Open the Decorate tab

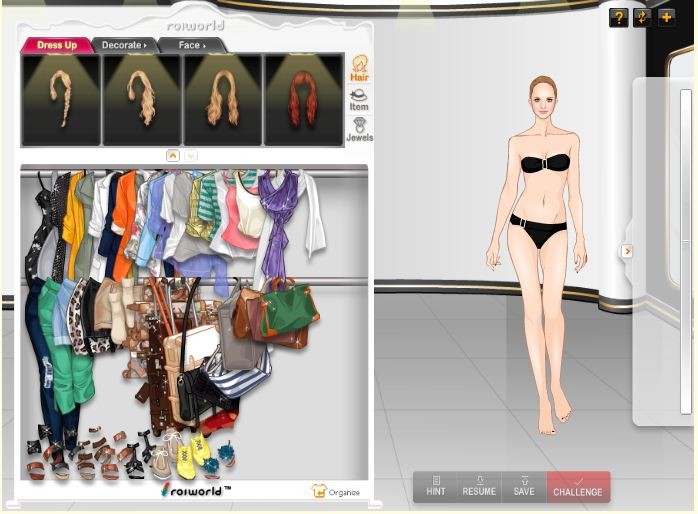(127, 45)
